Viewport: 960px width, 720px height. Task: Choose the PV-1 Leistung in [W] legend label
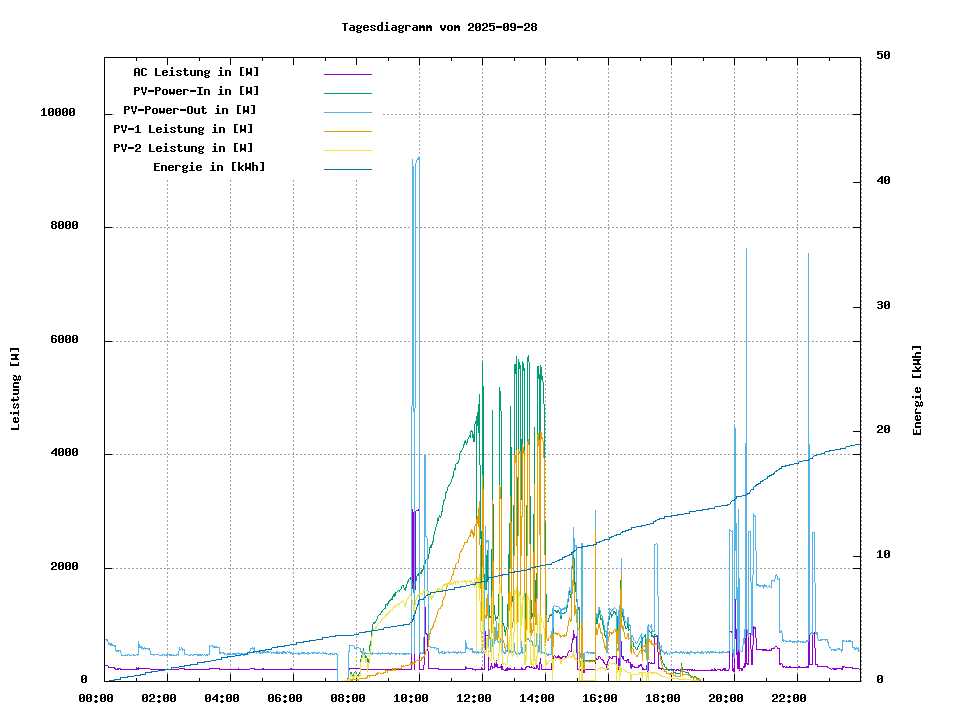coord(183,129)
